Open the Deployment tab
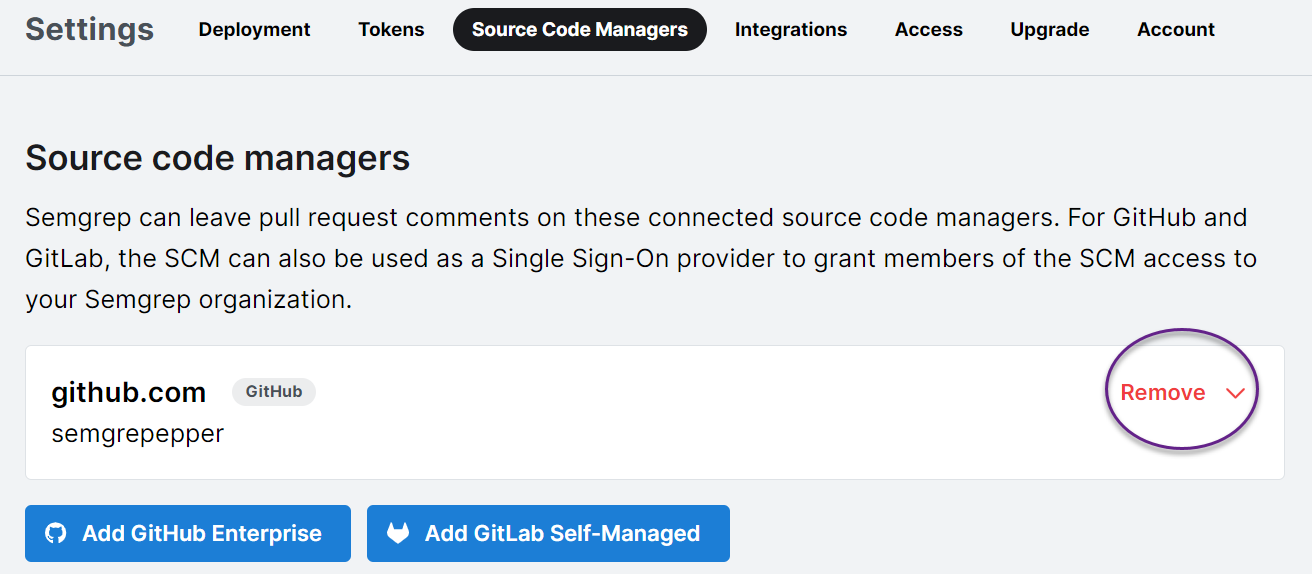1312x574 pixels. click(x=254, y=30)
